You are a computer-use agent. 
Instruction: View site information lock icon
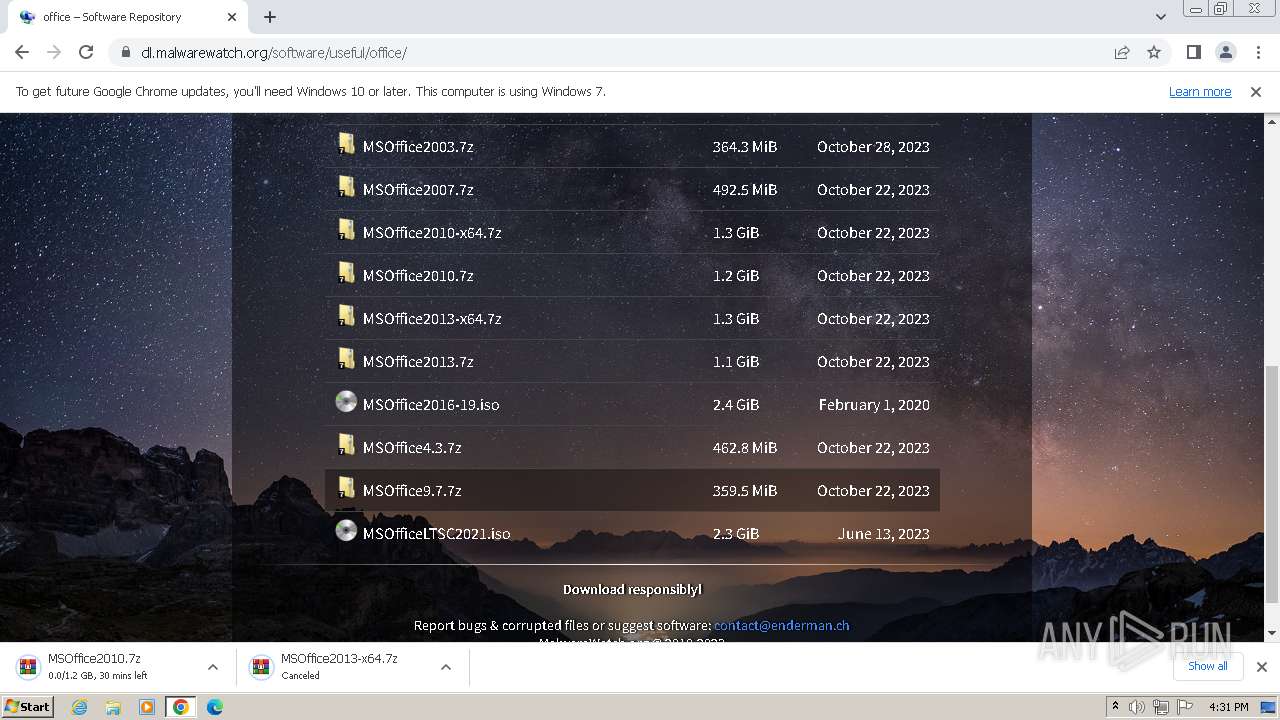click(125, 52)
